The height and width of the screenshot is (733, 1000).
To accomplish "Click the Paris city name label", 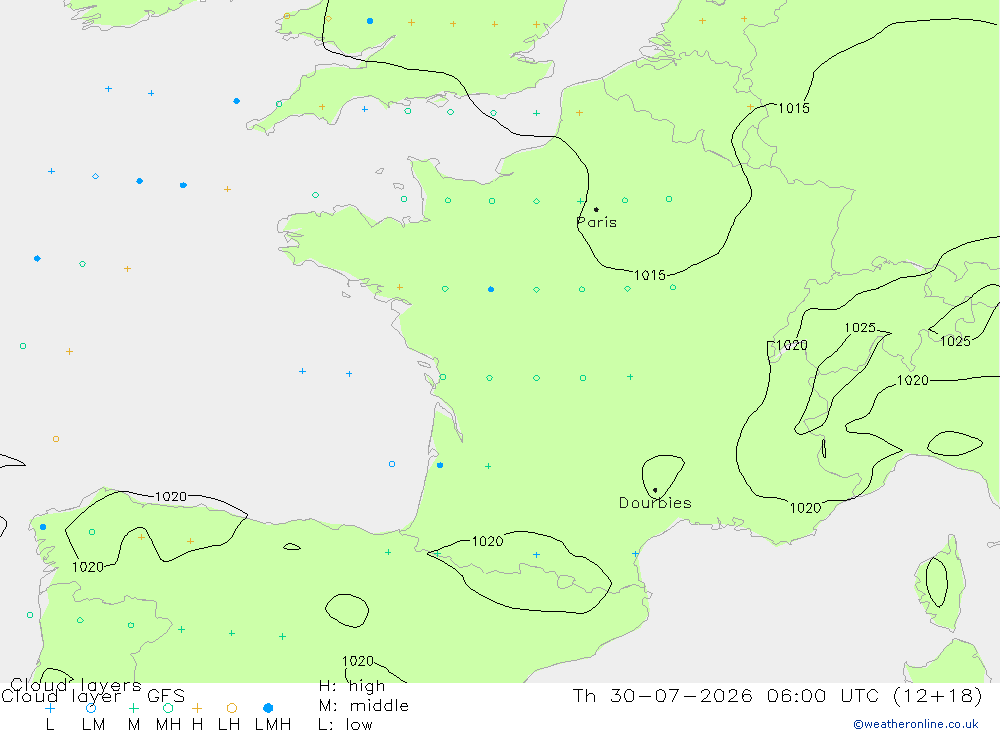I will [597, 222].
